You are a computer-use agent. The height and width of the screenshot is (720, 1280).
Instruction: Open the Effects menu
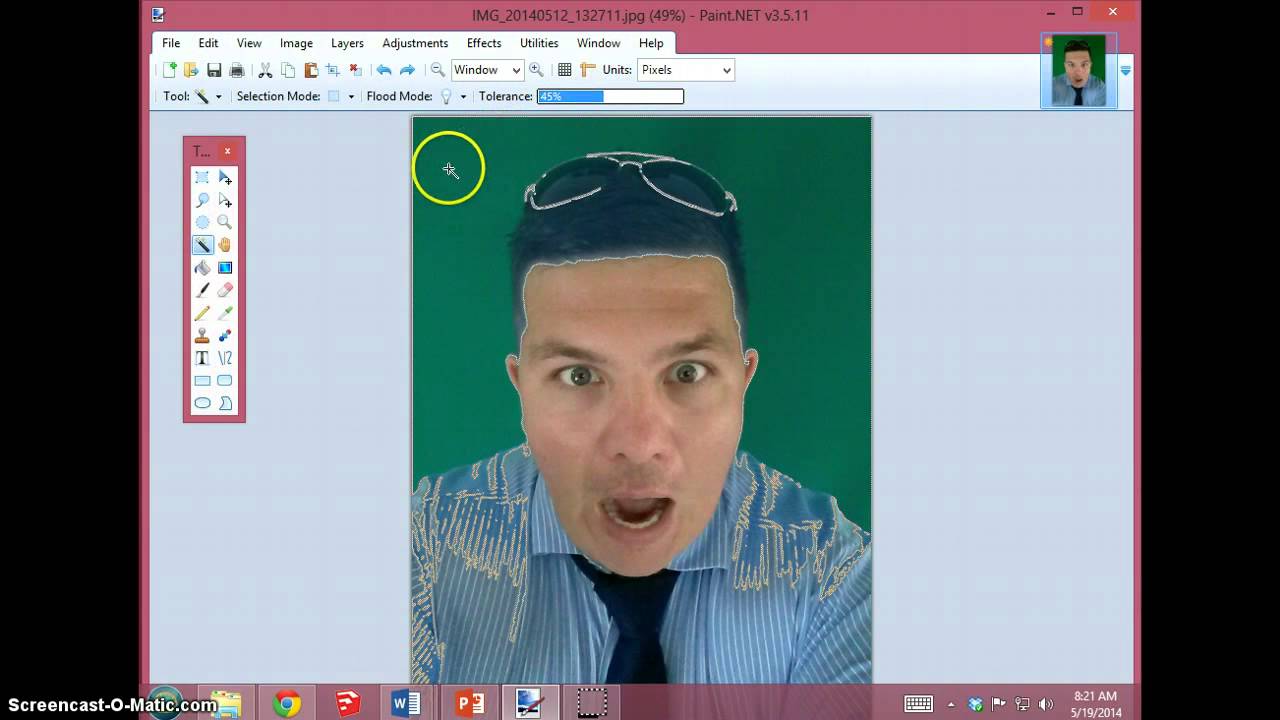484,43
